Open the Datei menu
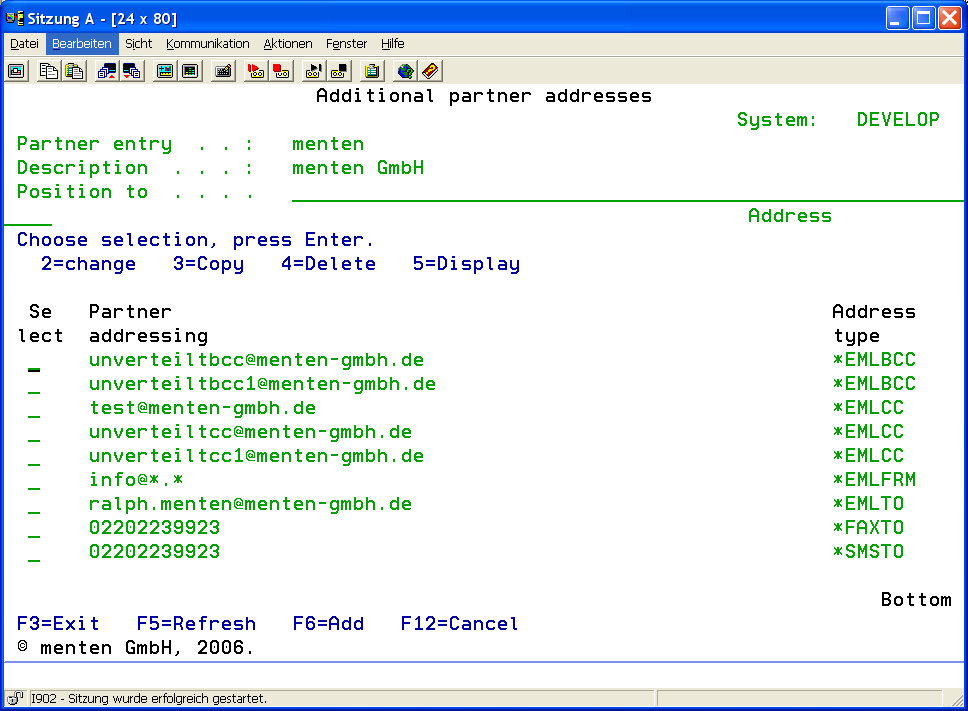The image size is (968, 711). point(24,44)
